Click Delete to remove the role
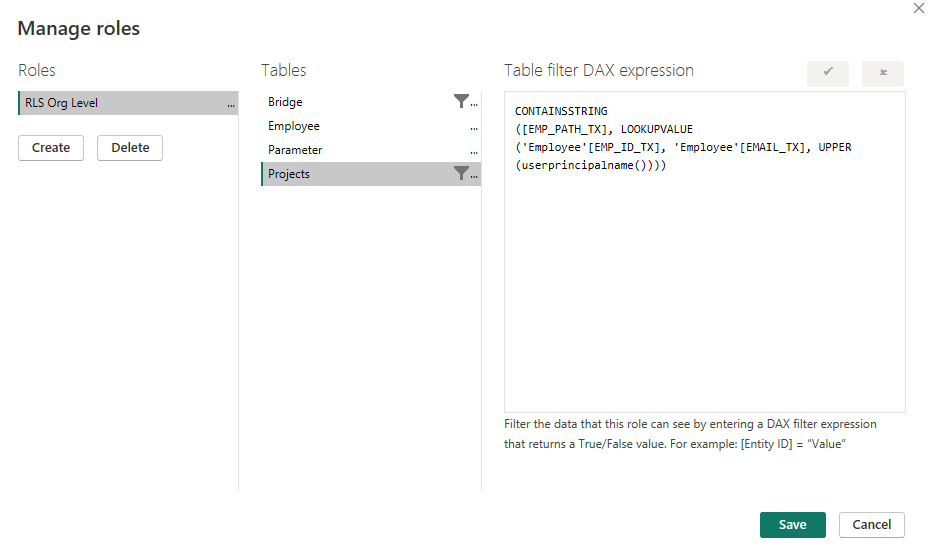 (x=130, y=148)
